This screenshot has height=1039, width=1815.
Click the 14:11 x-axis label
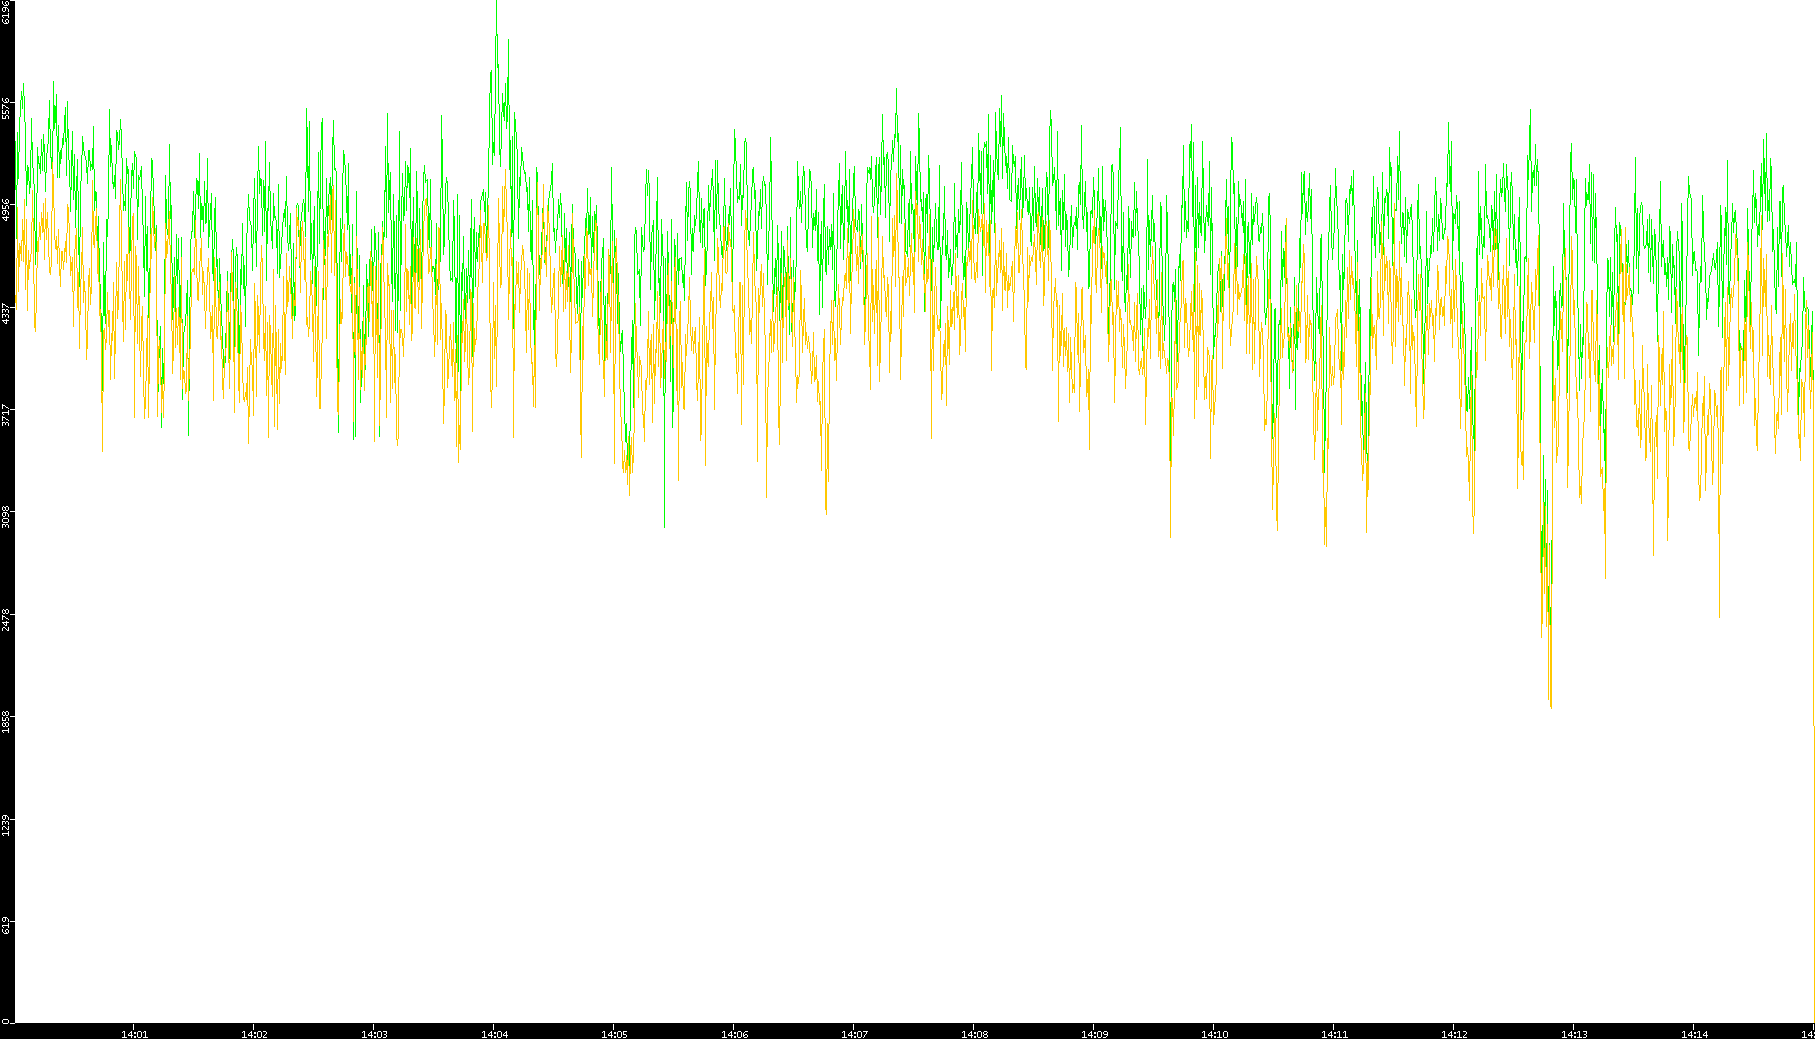(x=1334, y=1033)
